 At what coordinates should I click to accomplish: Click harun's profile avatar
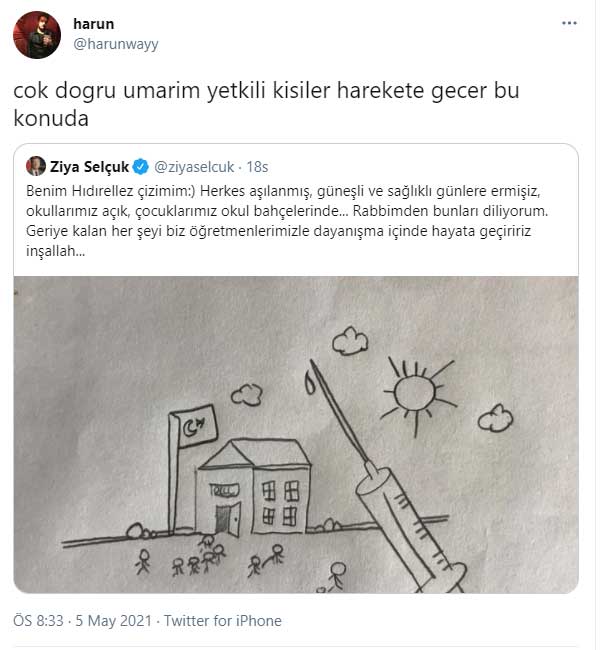pos(37,35)
